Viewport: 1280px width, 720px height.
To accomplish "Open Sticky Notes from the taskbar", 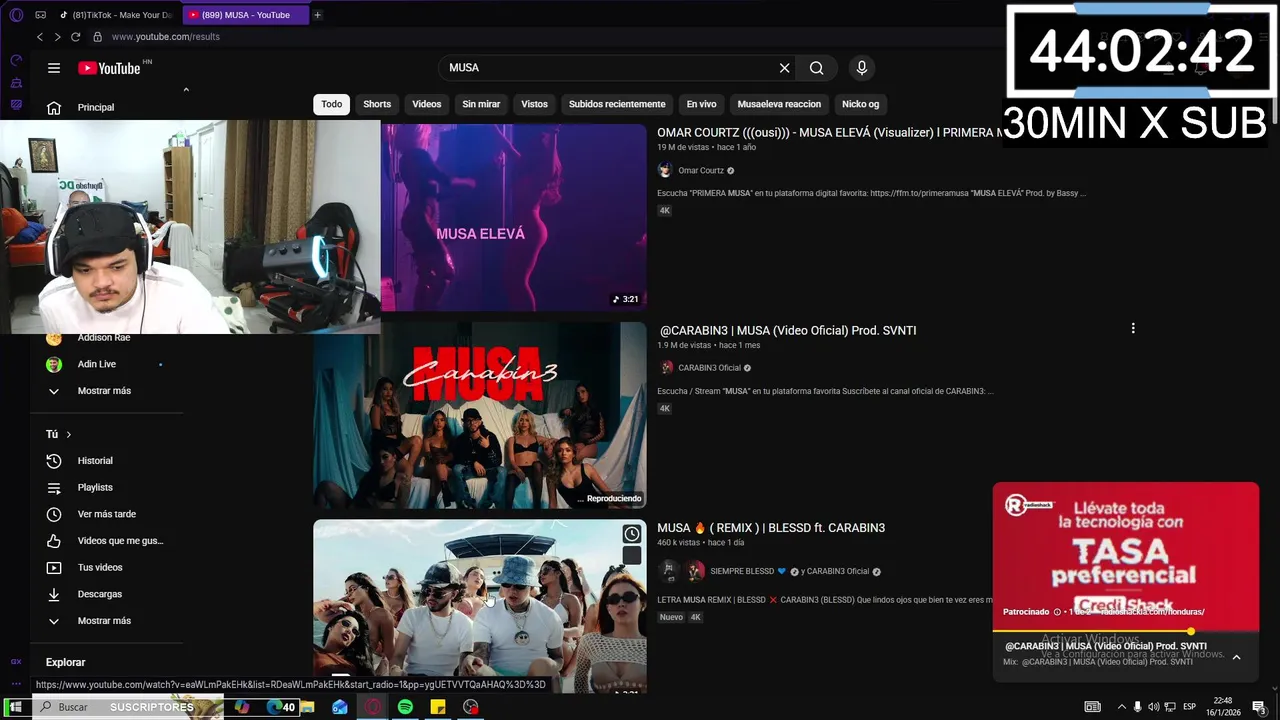I will [x=438, y=707].
